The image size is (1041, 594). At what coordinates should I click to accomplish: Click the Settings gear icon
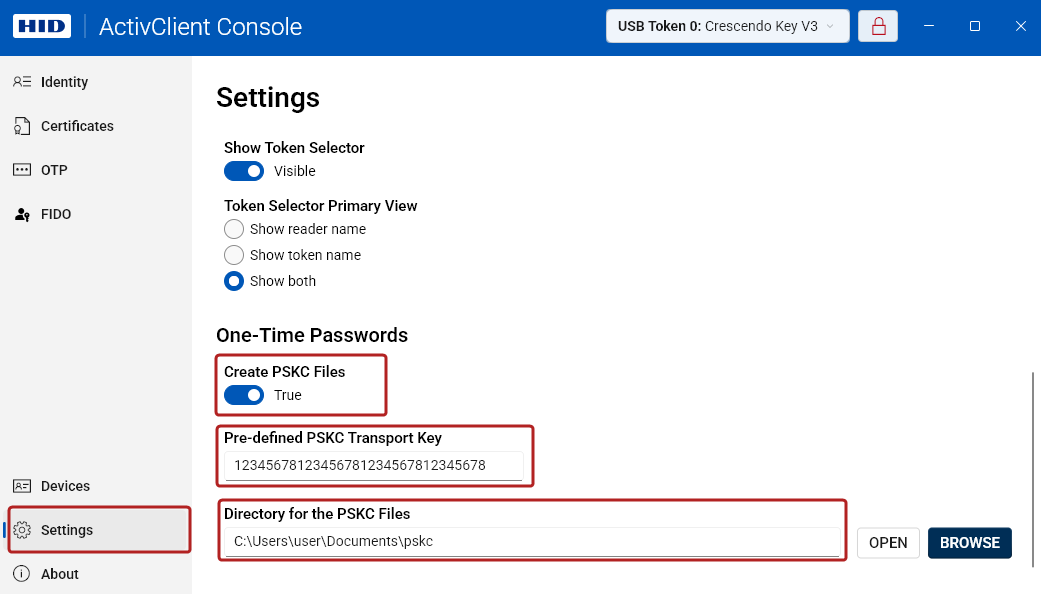coord(22,530)
